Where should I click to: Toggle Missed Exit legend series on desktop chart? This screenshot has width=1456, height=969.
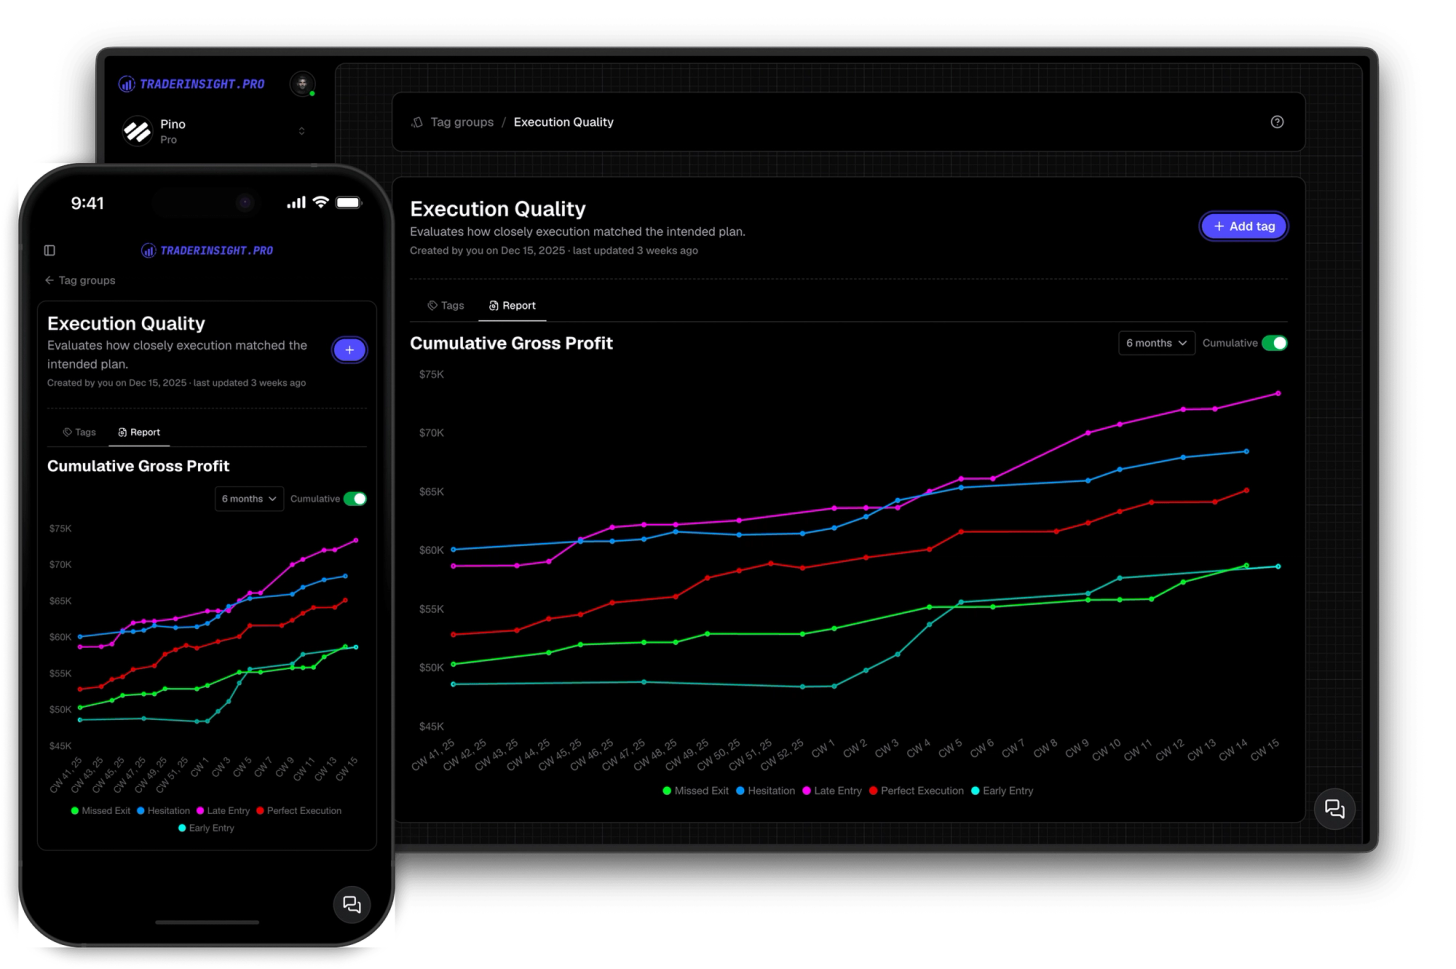click(695, 791)
